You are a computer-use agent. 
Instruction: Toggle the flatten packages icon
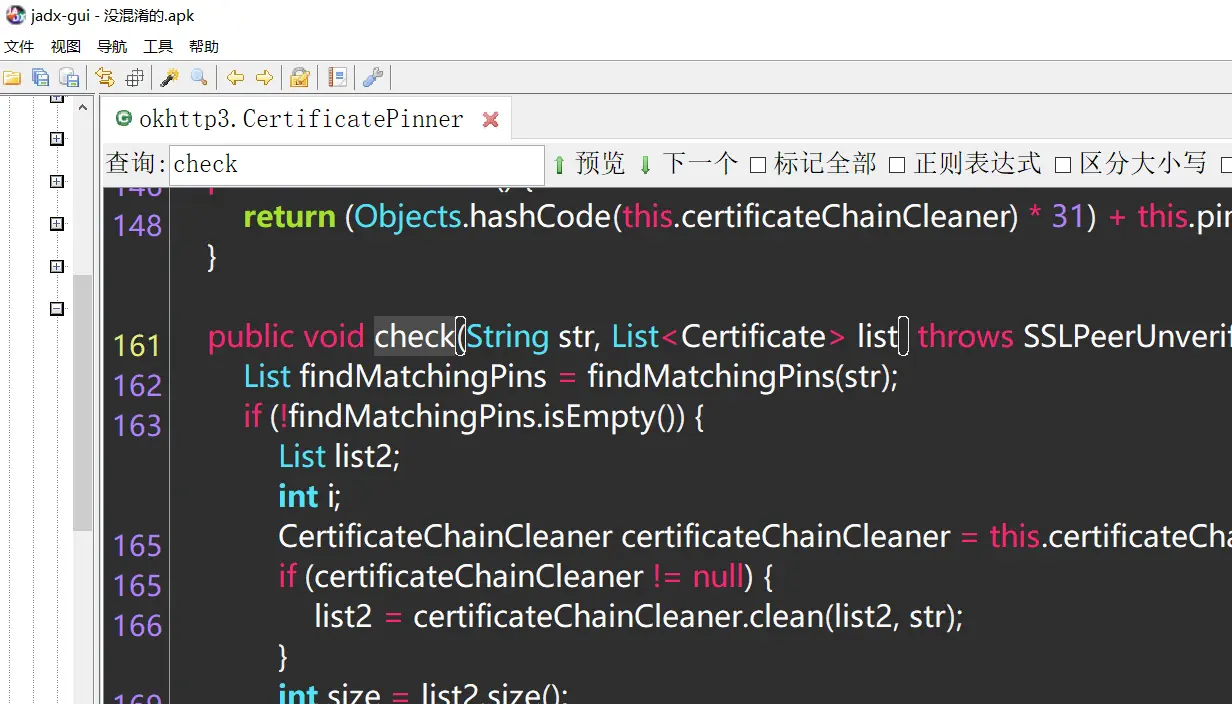tap(134, 77)
